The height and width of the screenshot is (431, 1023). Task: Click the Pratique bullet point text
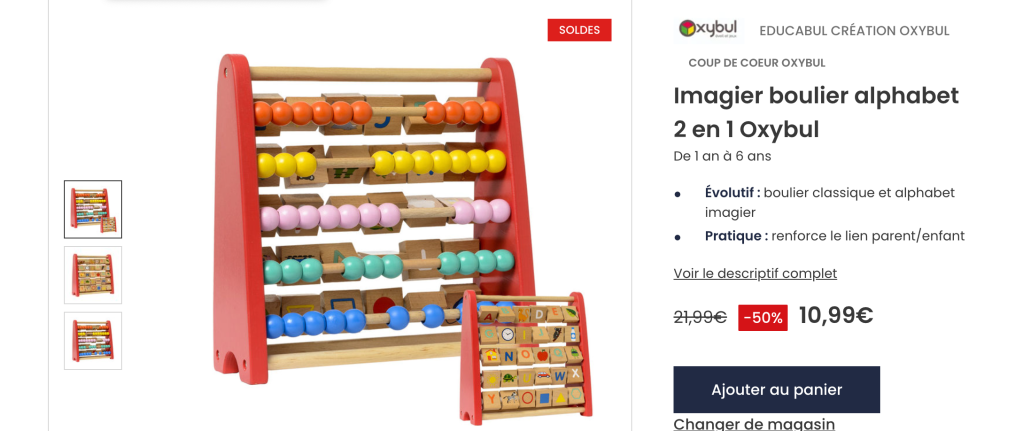[x=834, y=236]
